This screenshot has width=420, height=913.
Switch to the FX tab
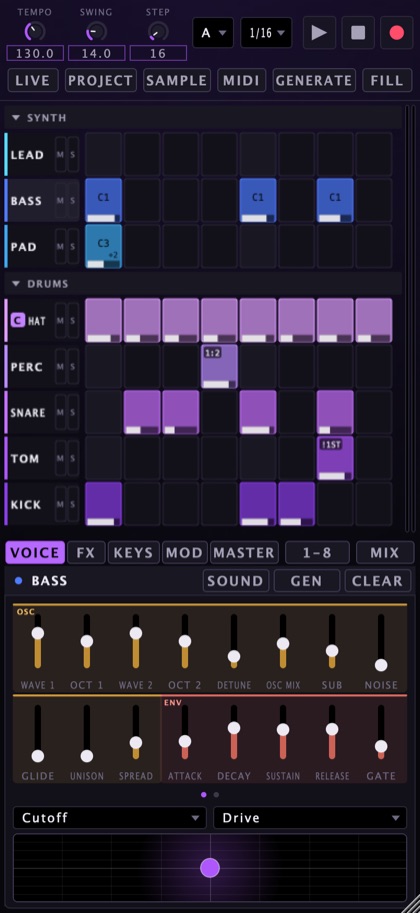coord(86,553)
